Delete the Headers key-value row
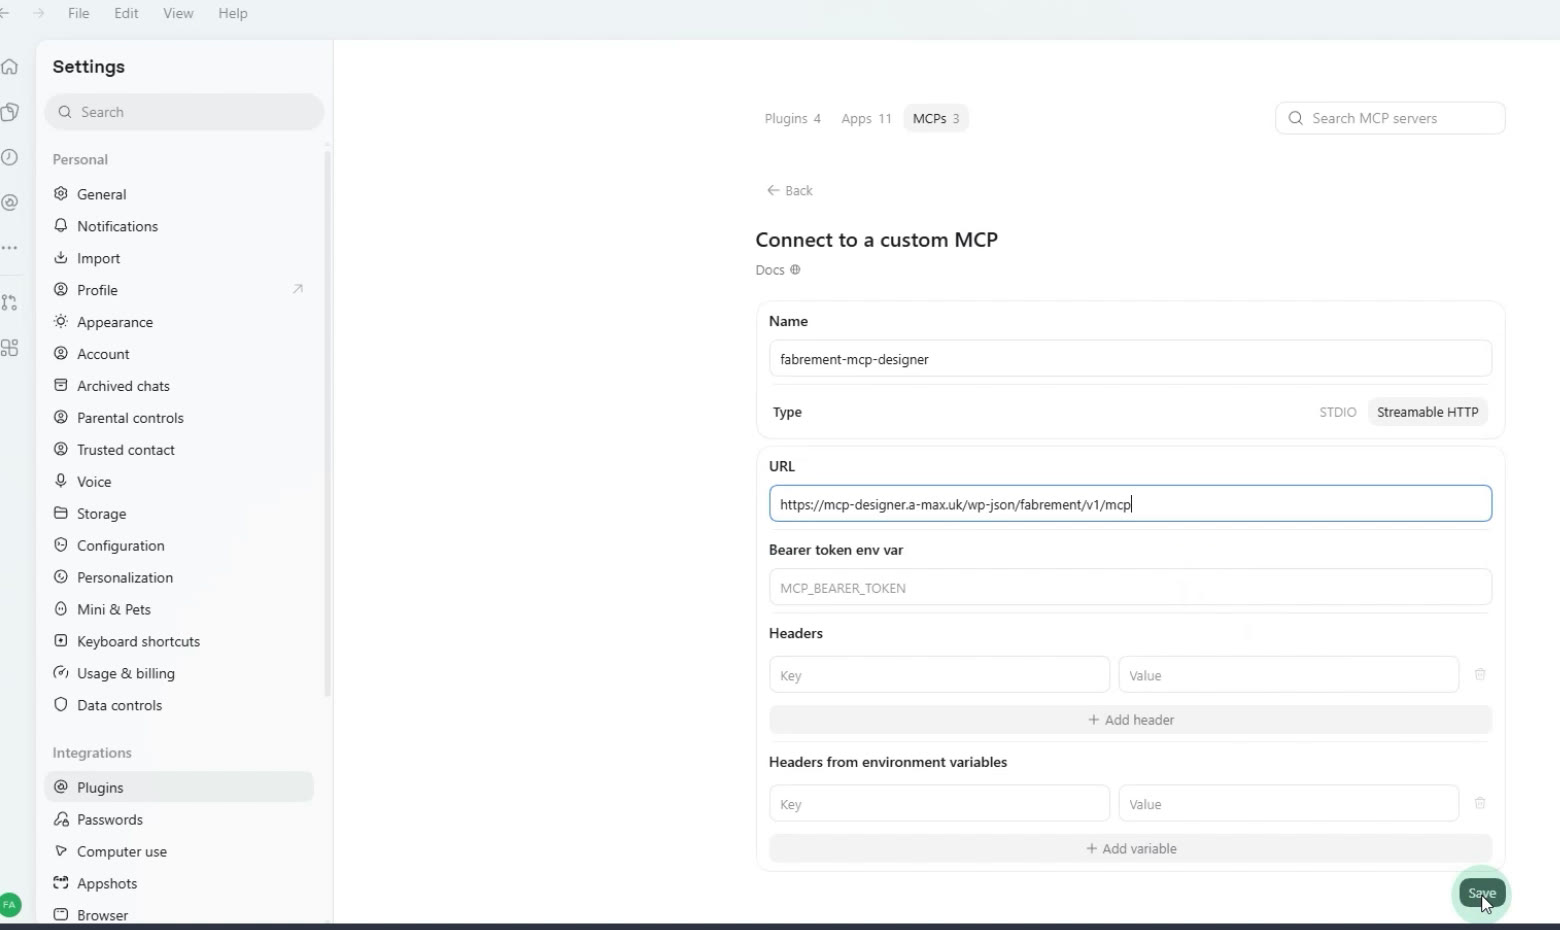1560x930 pixels. (x=1480, y=675)
